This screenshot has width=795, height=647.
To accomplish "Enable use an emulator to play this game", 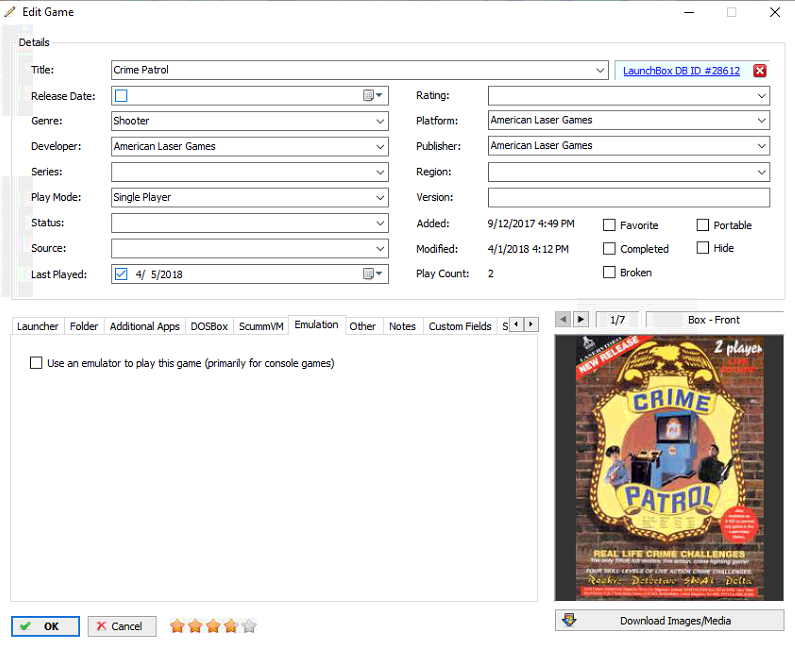I will 36,363.
